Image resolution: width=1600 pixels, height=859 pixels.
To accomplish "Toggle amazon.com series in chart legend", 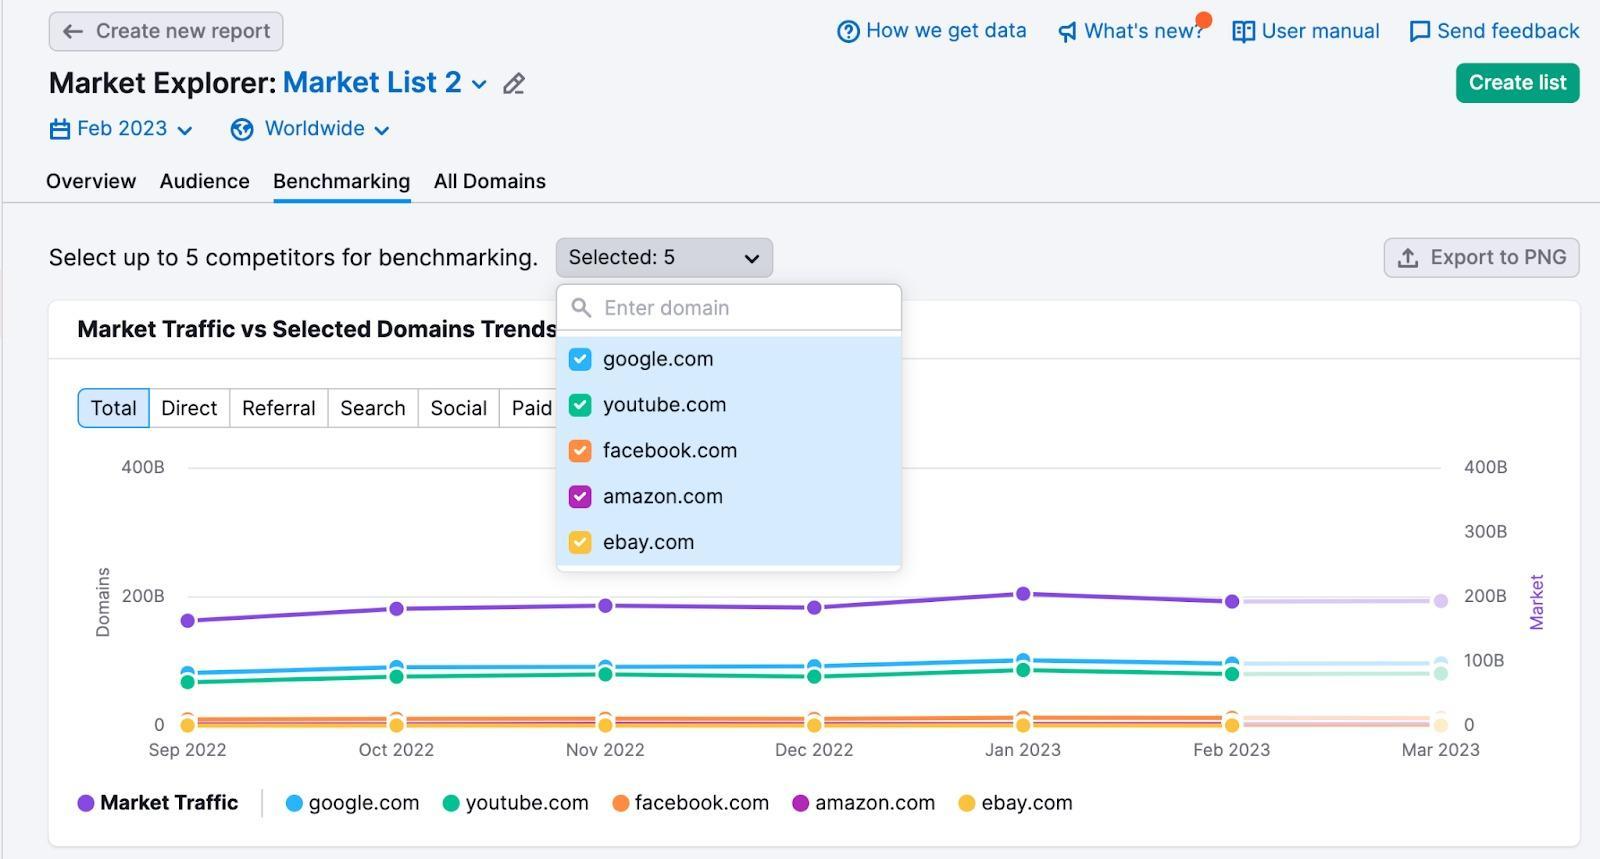I will click(863, 803).
